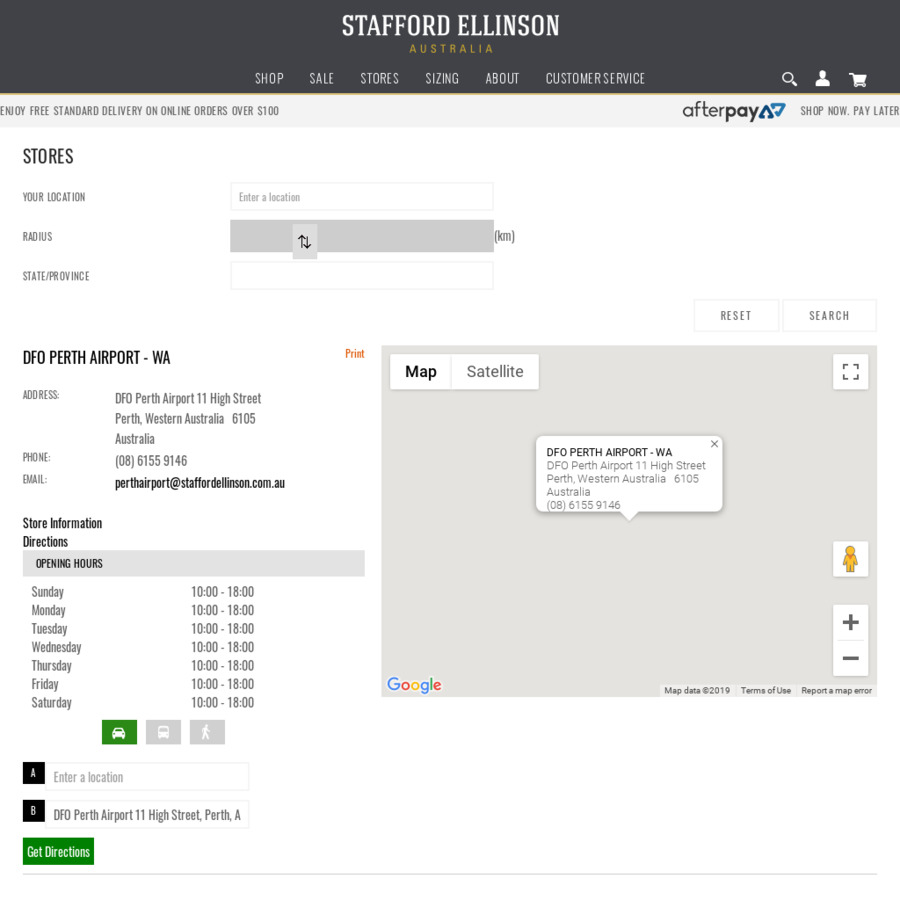
Task: Click the Google logo on the map
Action: pyautogui.click(x=414, y=684)
